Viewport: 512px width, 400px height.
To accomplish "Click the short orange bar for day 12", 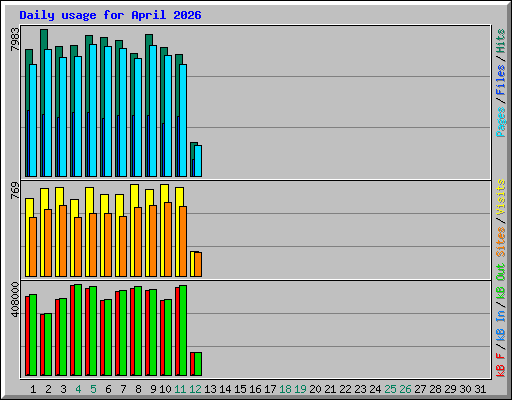I will click(x=198, y=264).
